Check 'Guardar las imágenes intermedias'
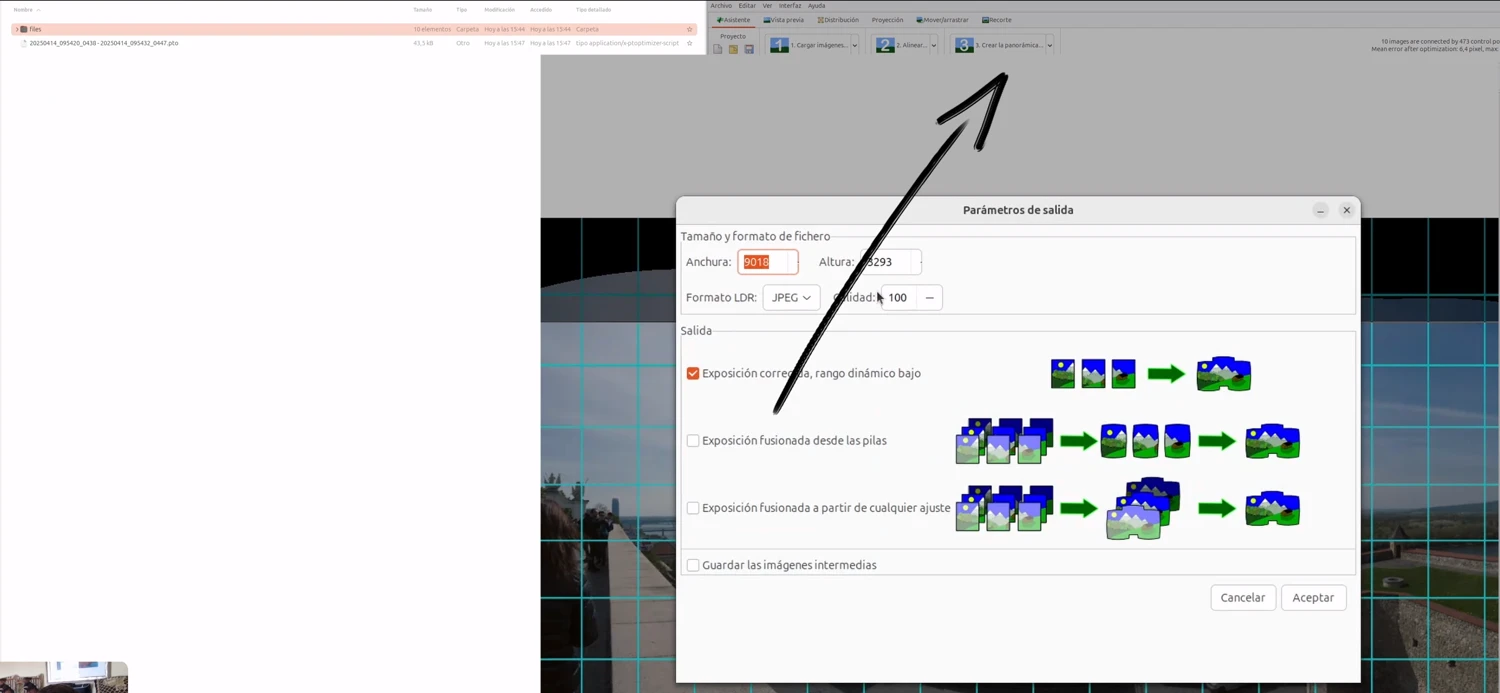 point(693,565)
